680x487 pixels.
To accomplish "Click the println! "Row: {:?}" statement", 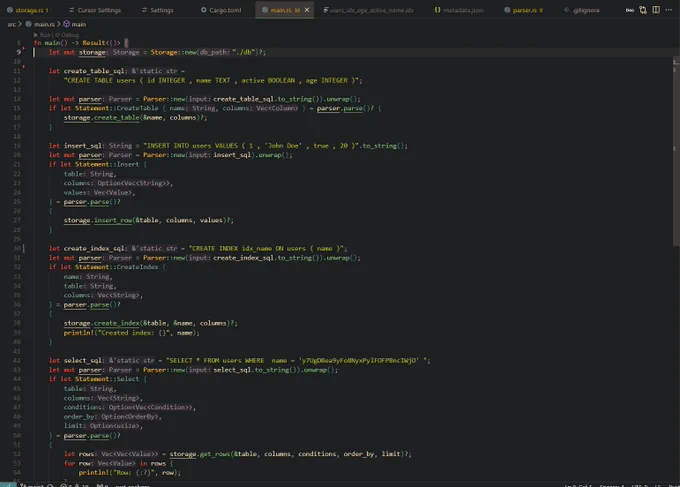I will coord(129,473).
